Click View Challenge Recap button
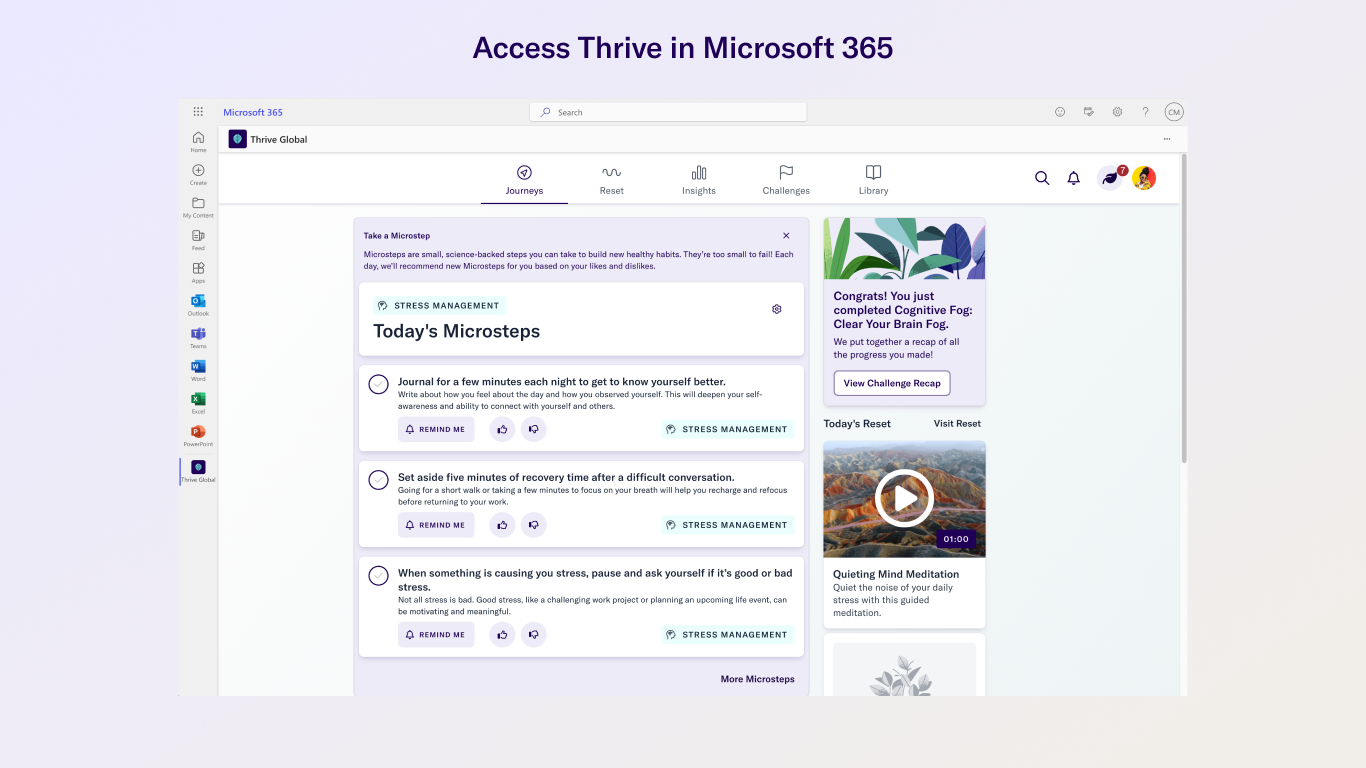Image resolution: width=1366 pixels, height=768 pixels. click(892, 383)
